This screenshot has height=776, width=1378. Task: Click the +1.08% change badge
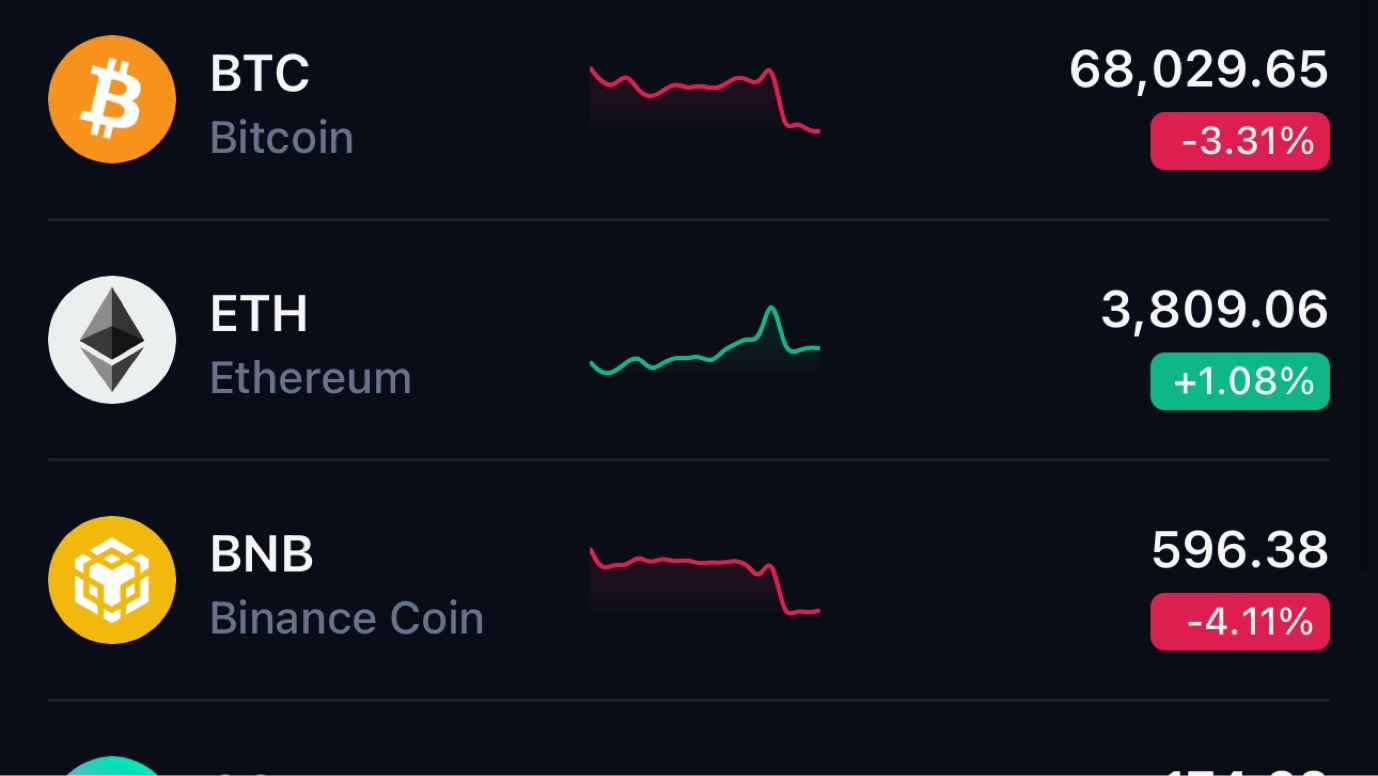pos(1240,381)
